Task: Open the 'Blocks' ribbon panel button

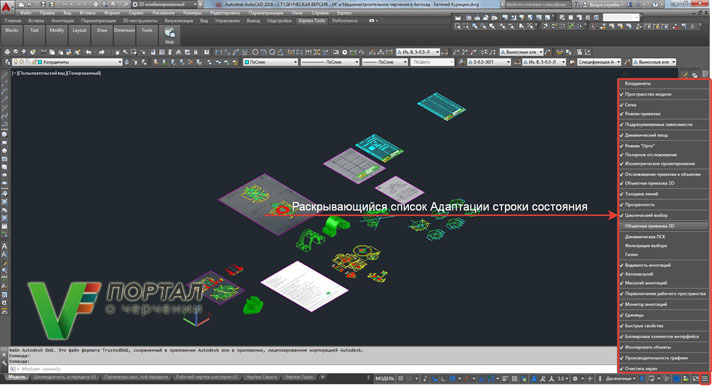Action: coord(12,35)
